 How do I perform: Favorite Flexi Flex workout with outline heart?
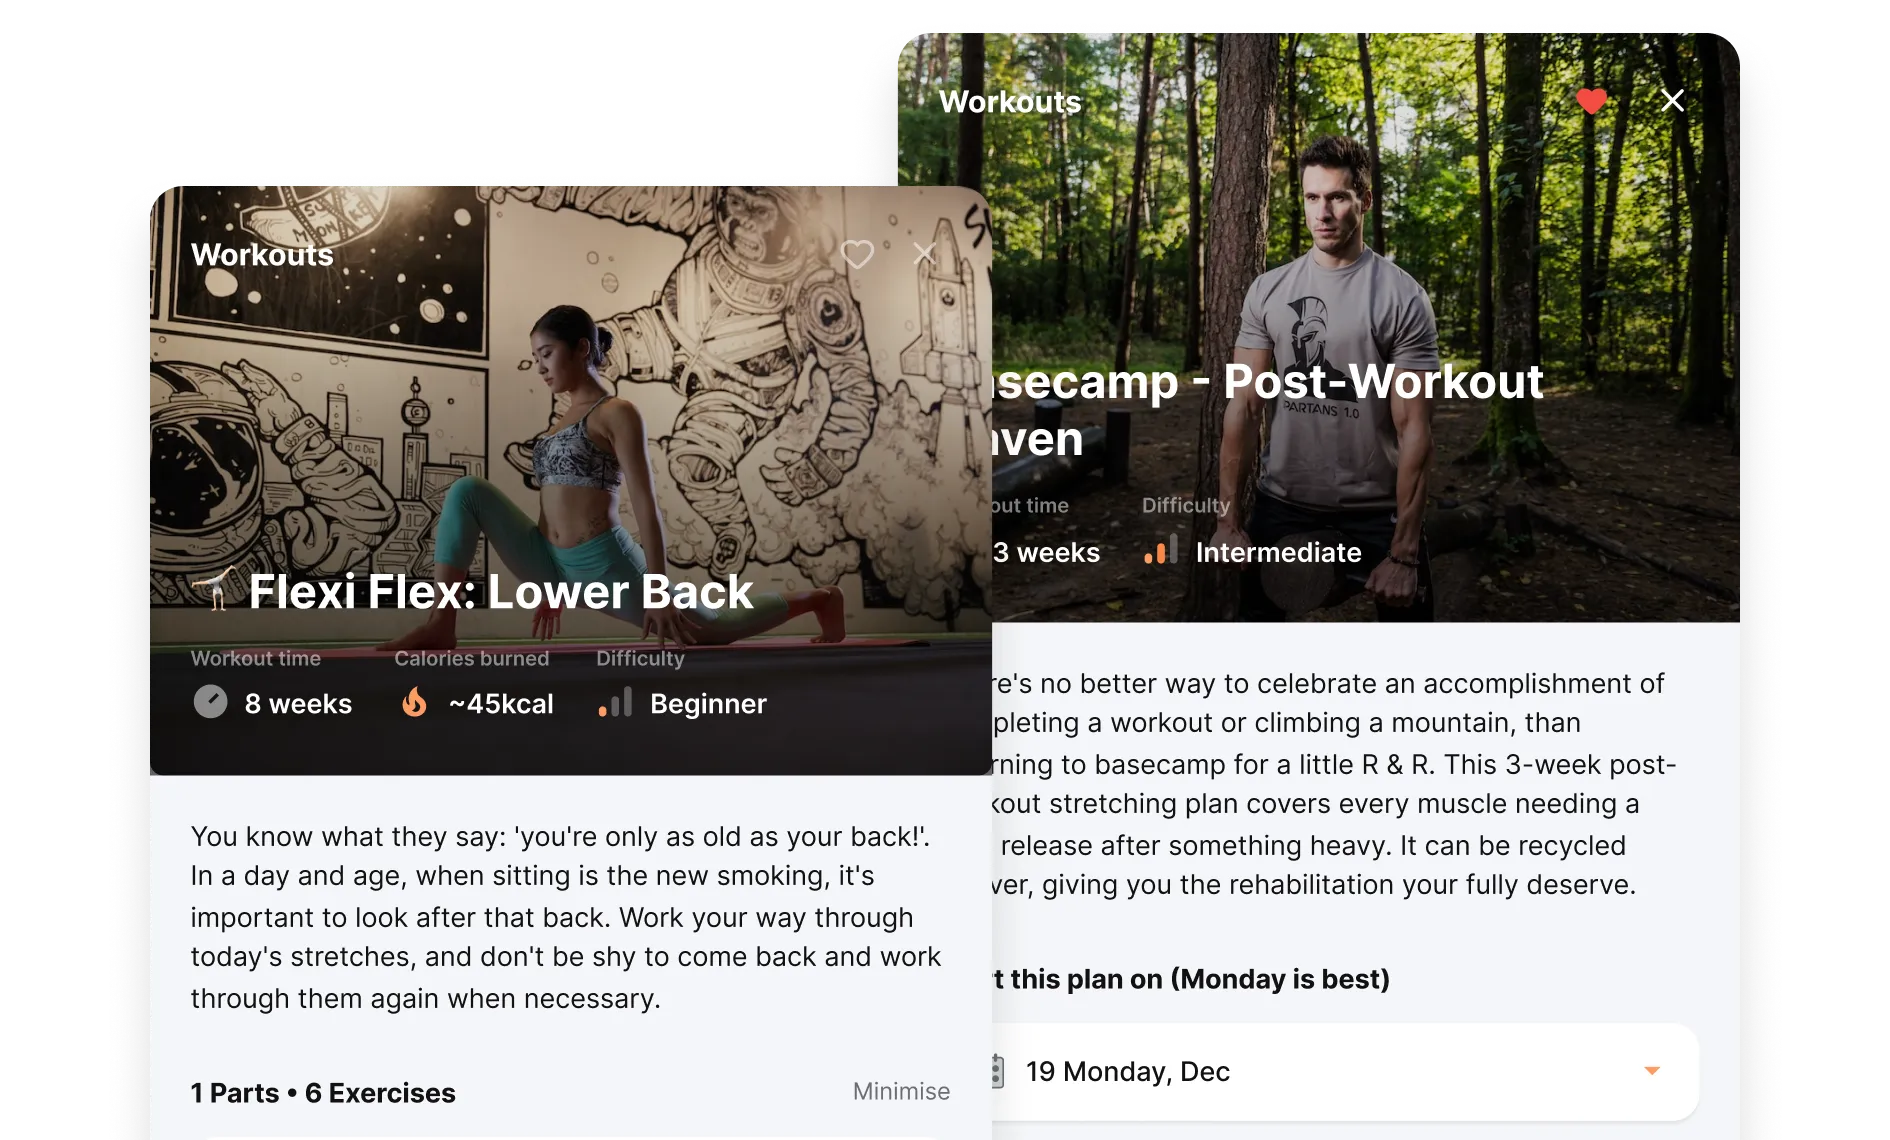click(857, 254)
